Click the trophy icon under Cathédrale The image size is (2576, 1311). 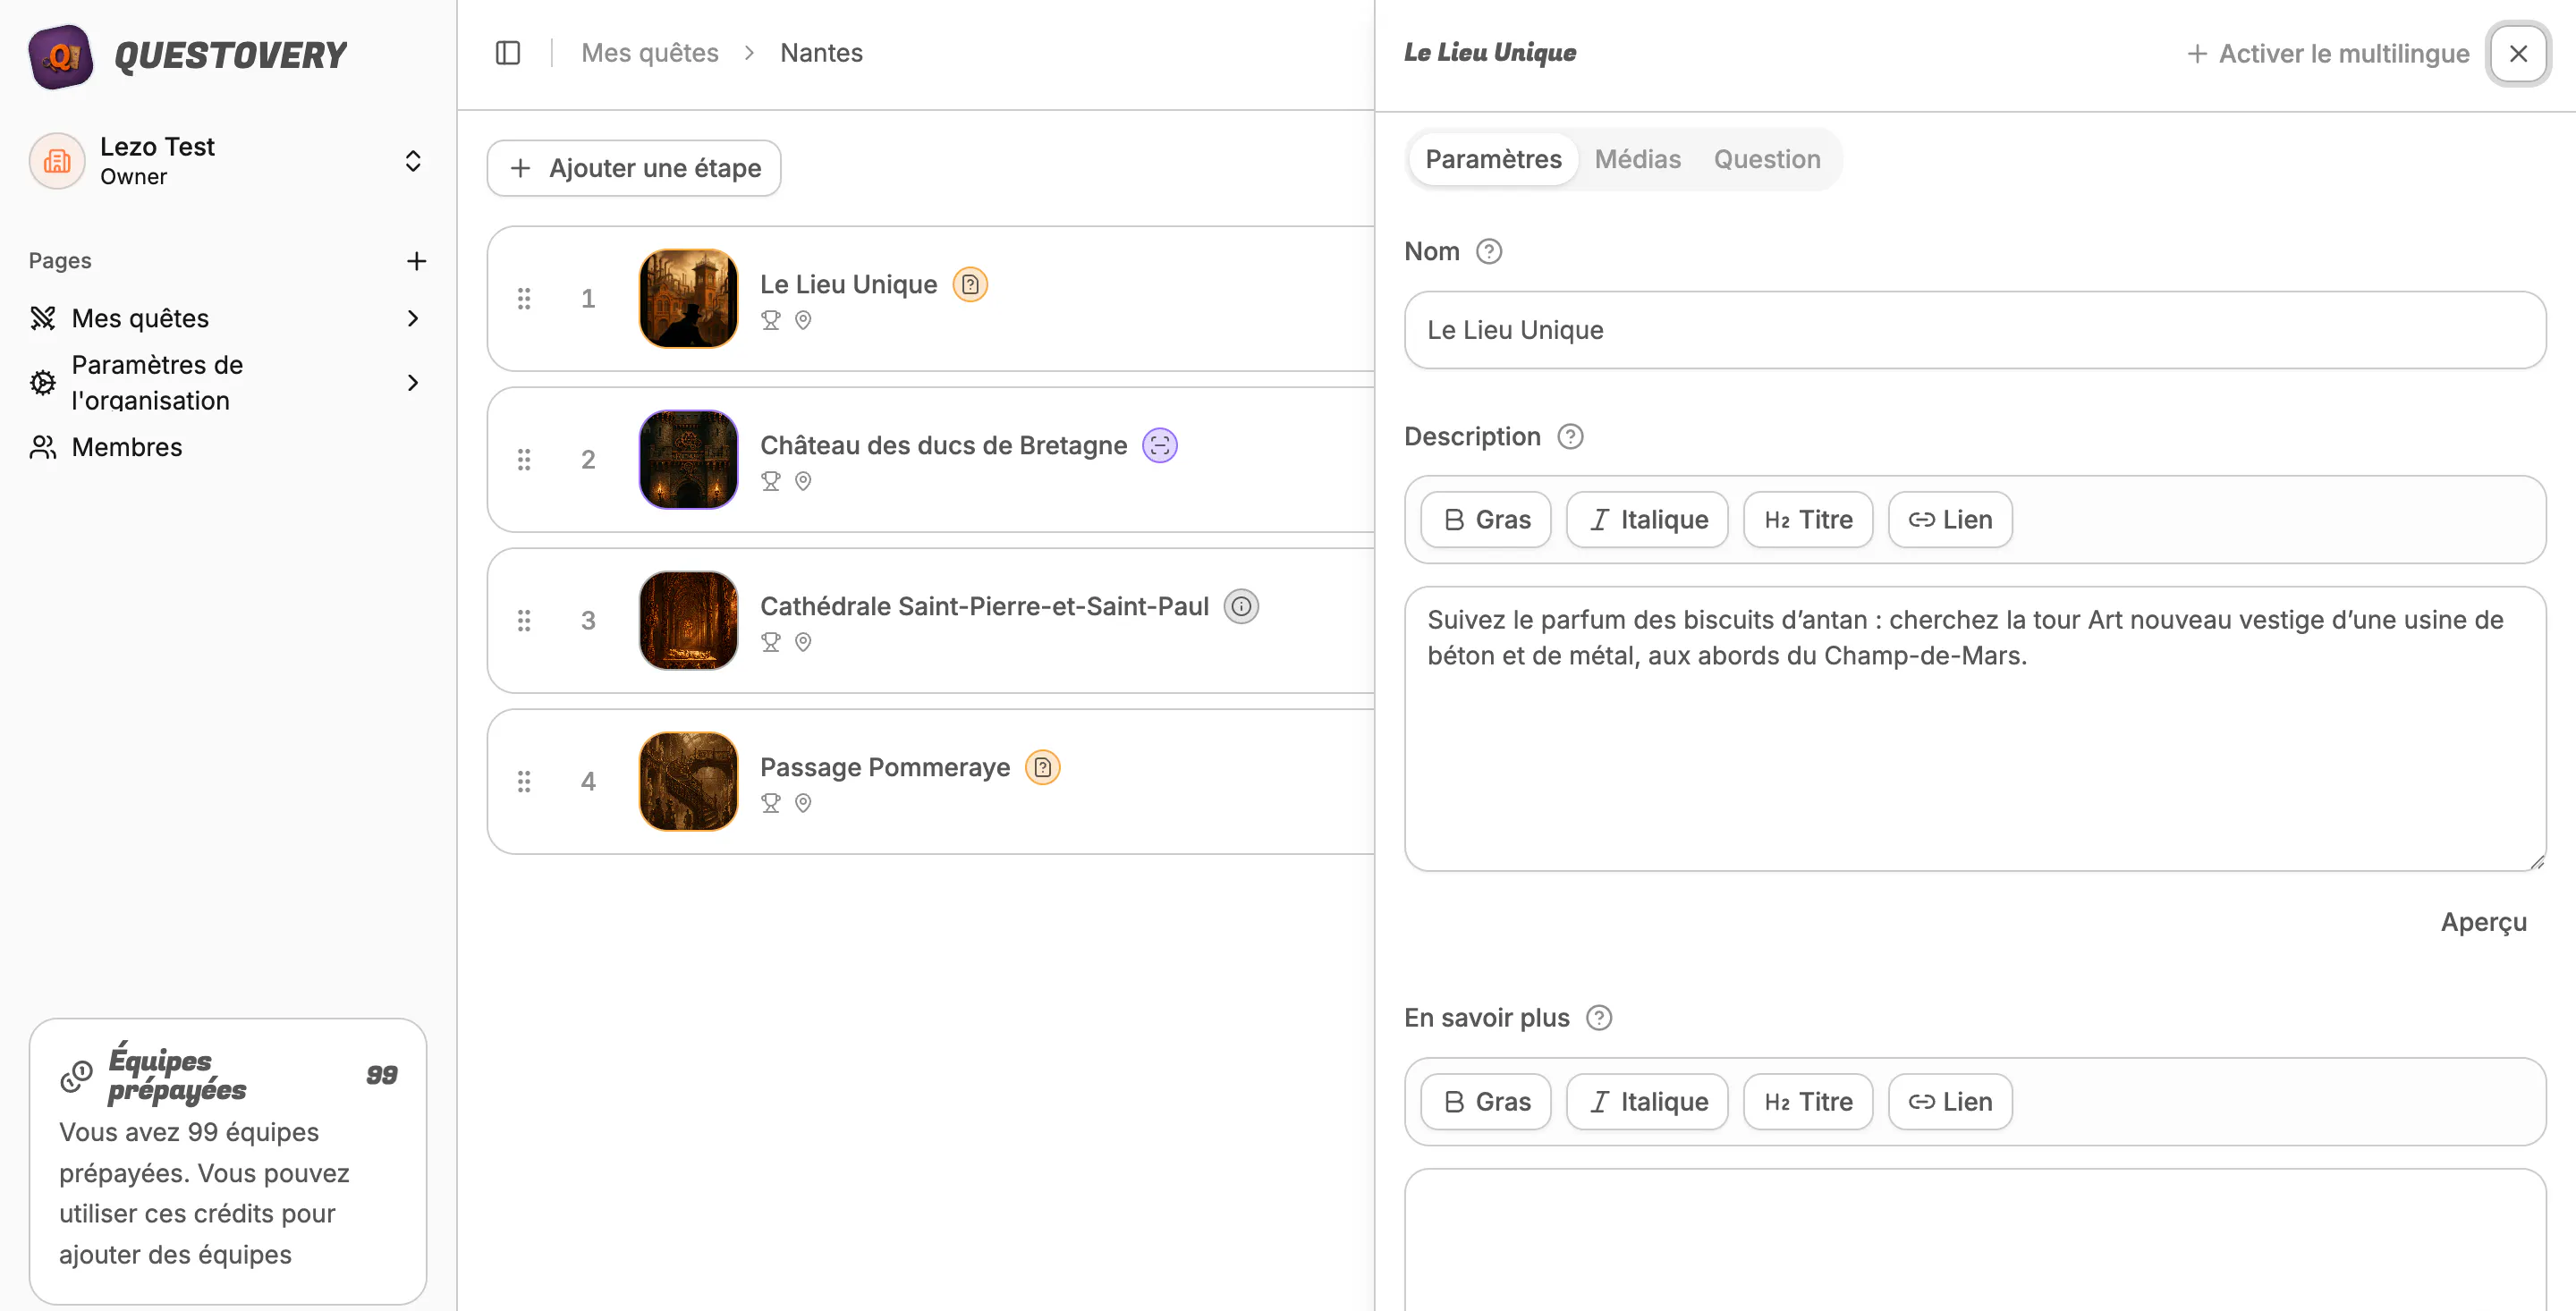pyautogui.click(x=771, y=643)
